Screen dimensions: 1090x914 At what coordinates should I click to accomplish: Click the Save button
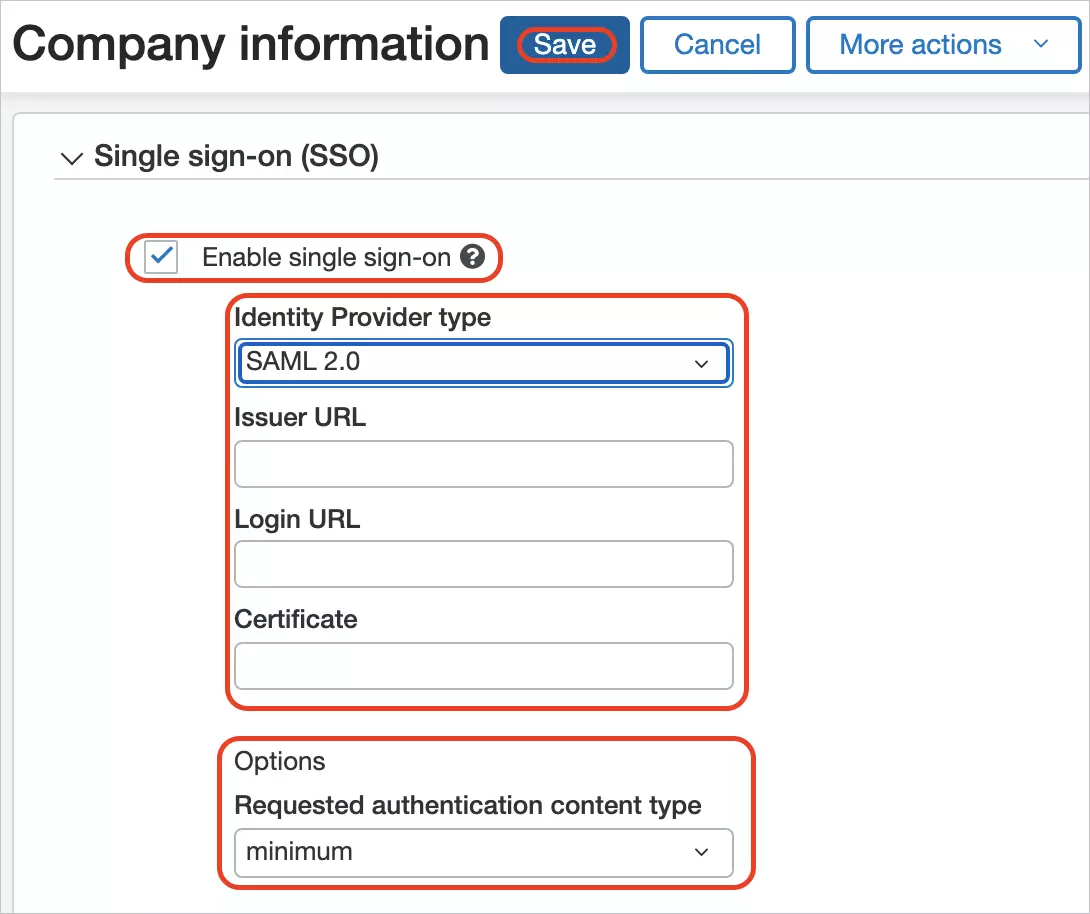(x=564, y=45)
